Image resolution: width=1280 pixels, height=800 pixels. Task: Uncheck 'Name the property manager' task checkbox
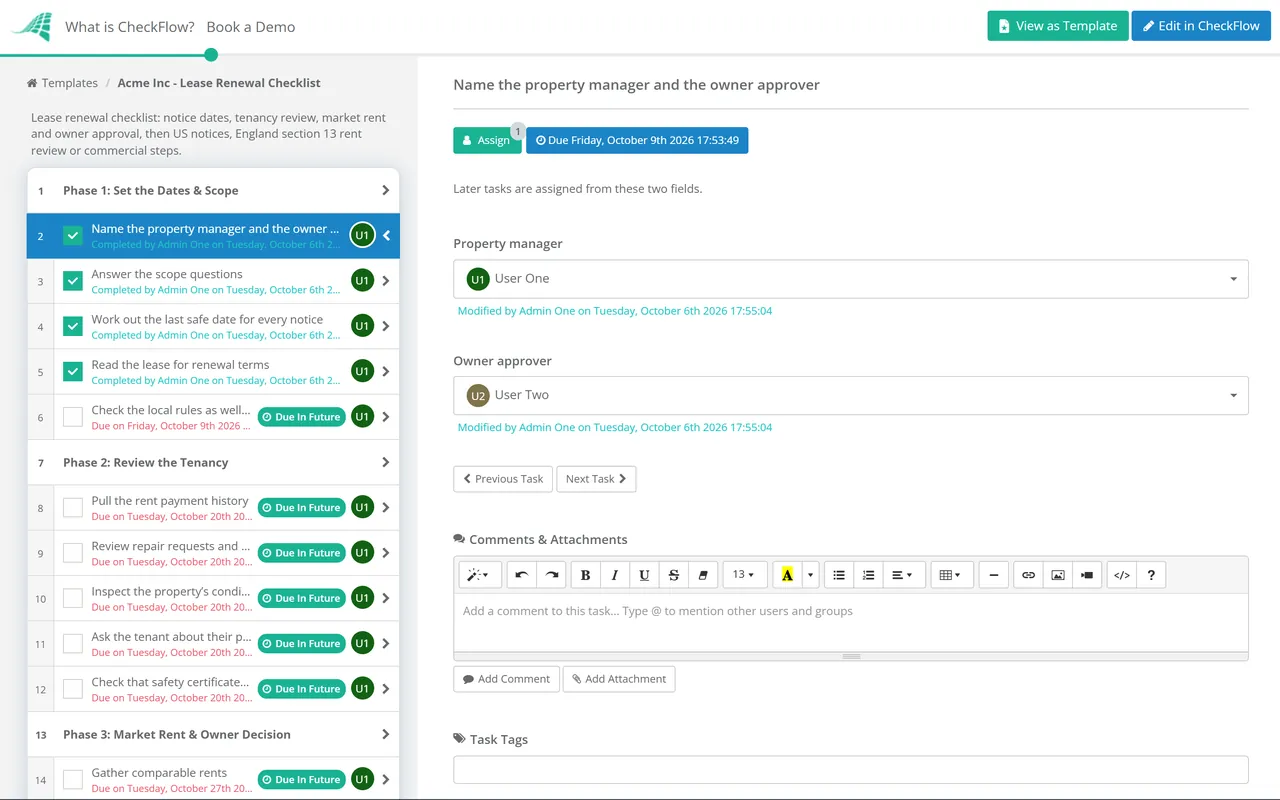click(73, 236)
